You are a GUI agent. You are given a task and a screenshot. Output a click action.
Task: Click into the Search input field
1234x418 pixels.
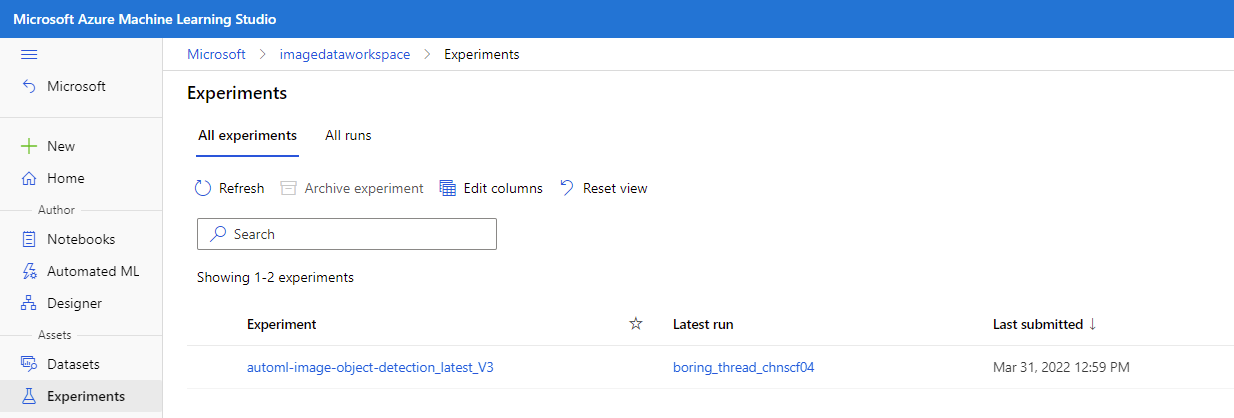(347, 234)
